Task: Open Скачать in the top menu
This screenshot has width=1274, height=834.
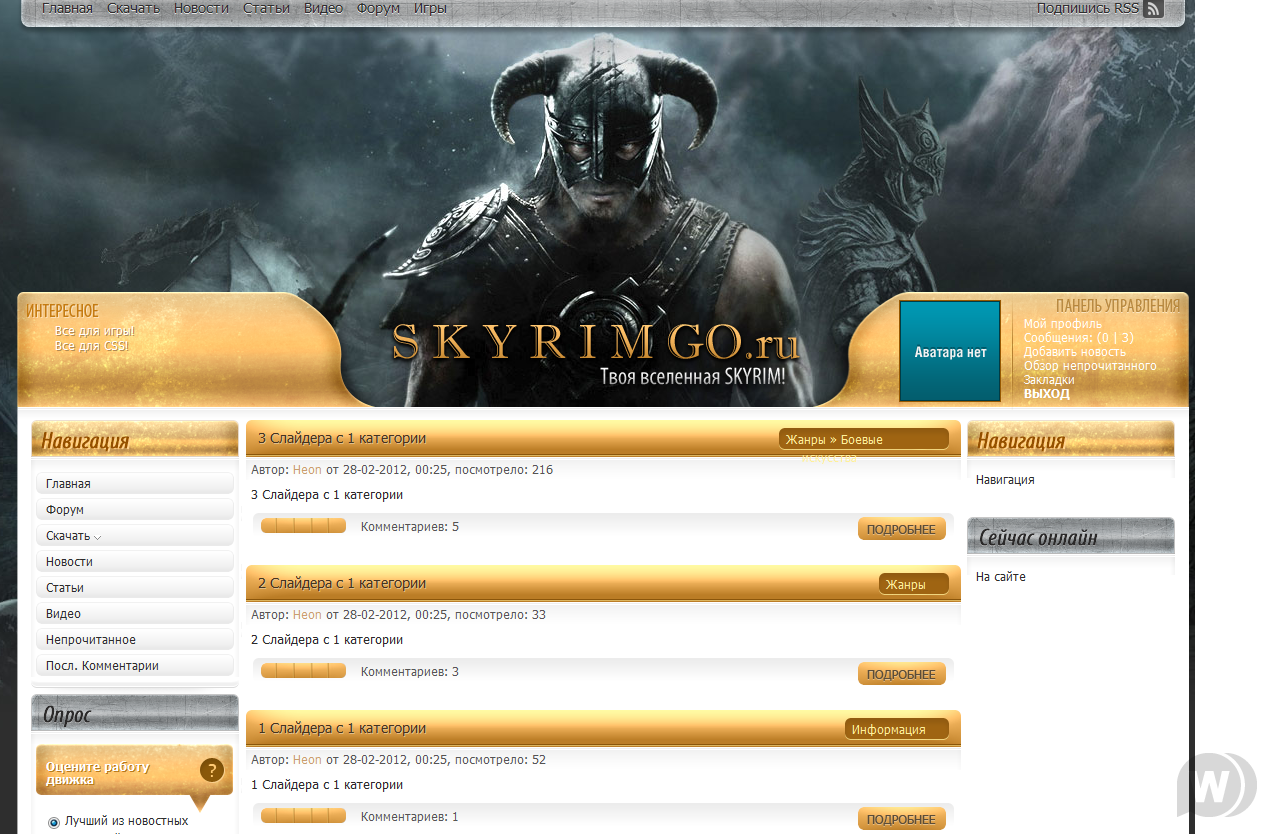Action: coord(133,8)
